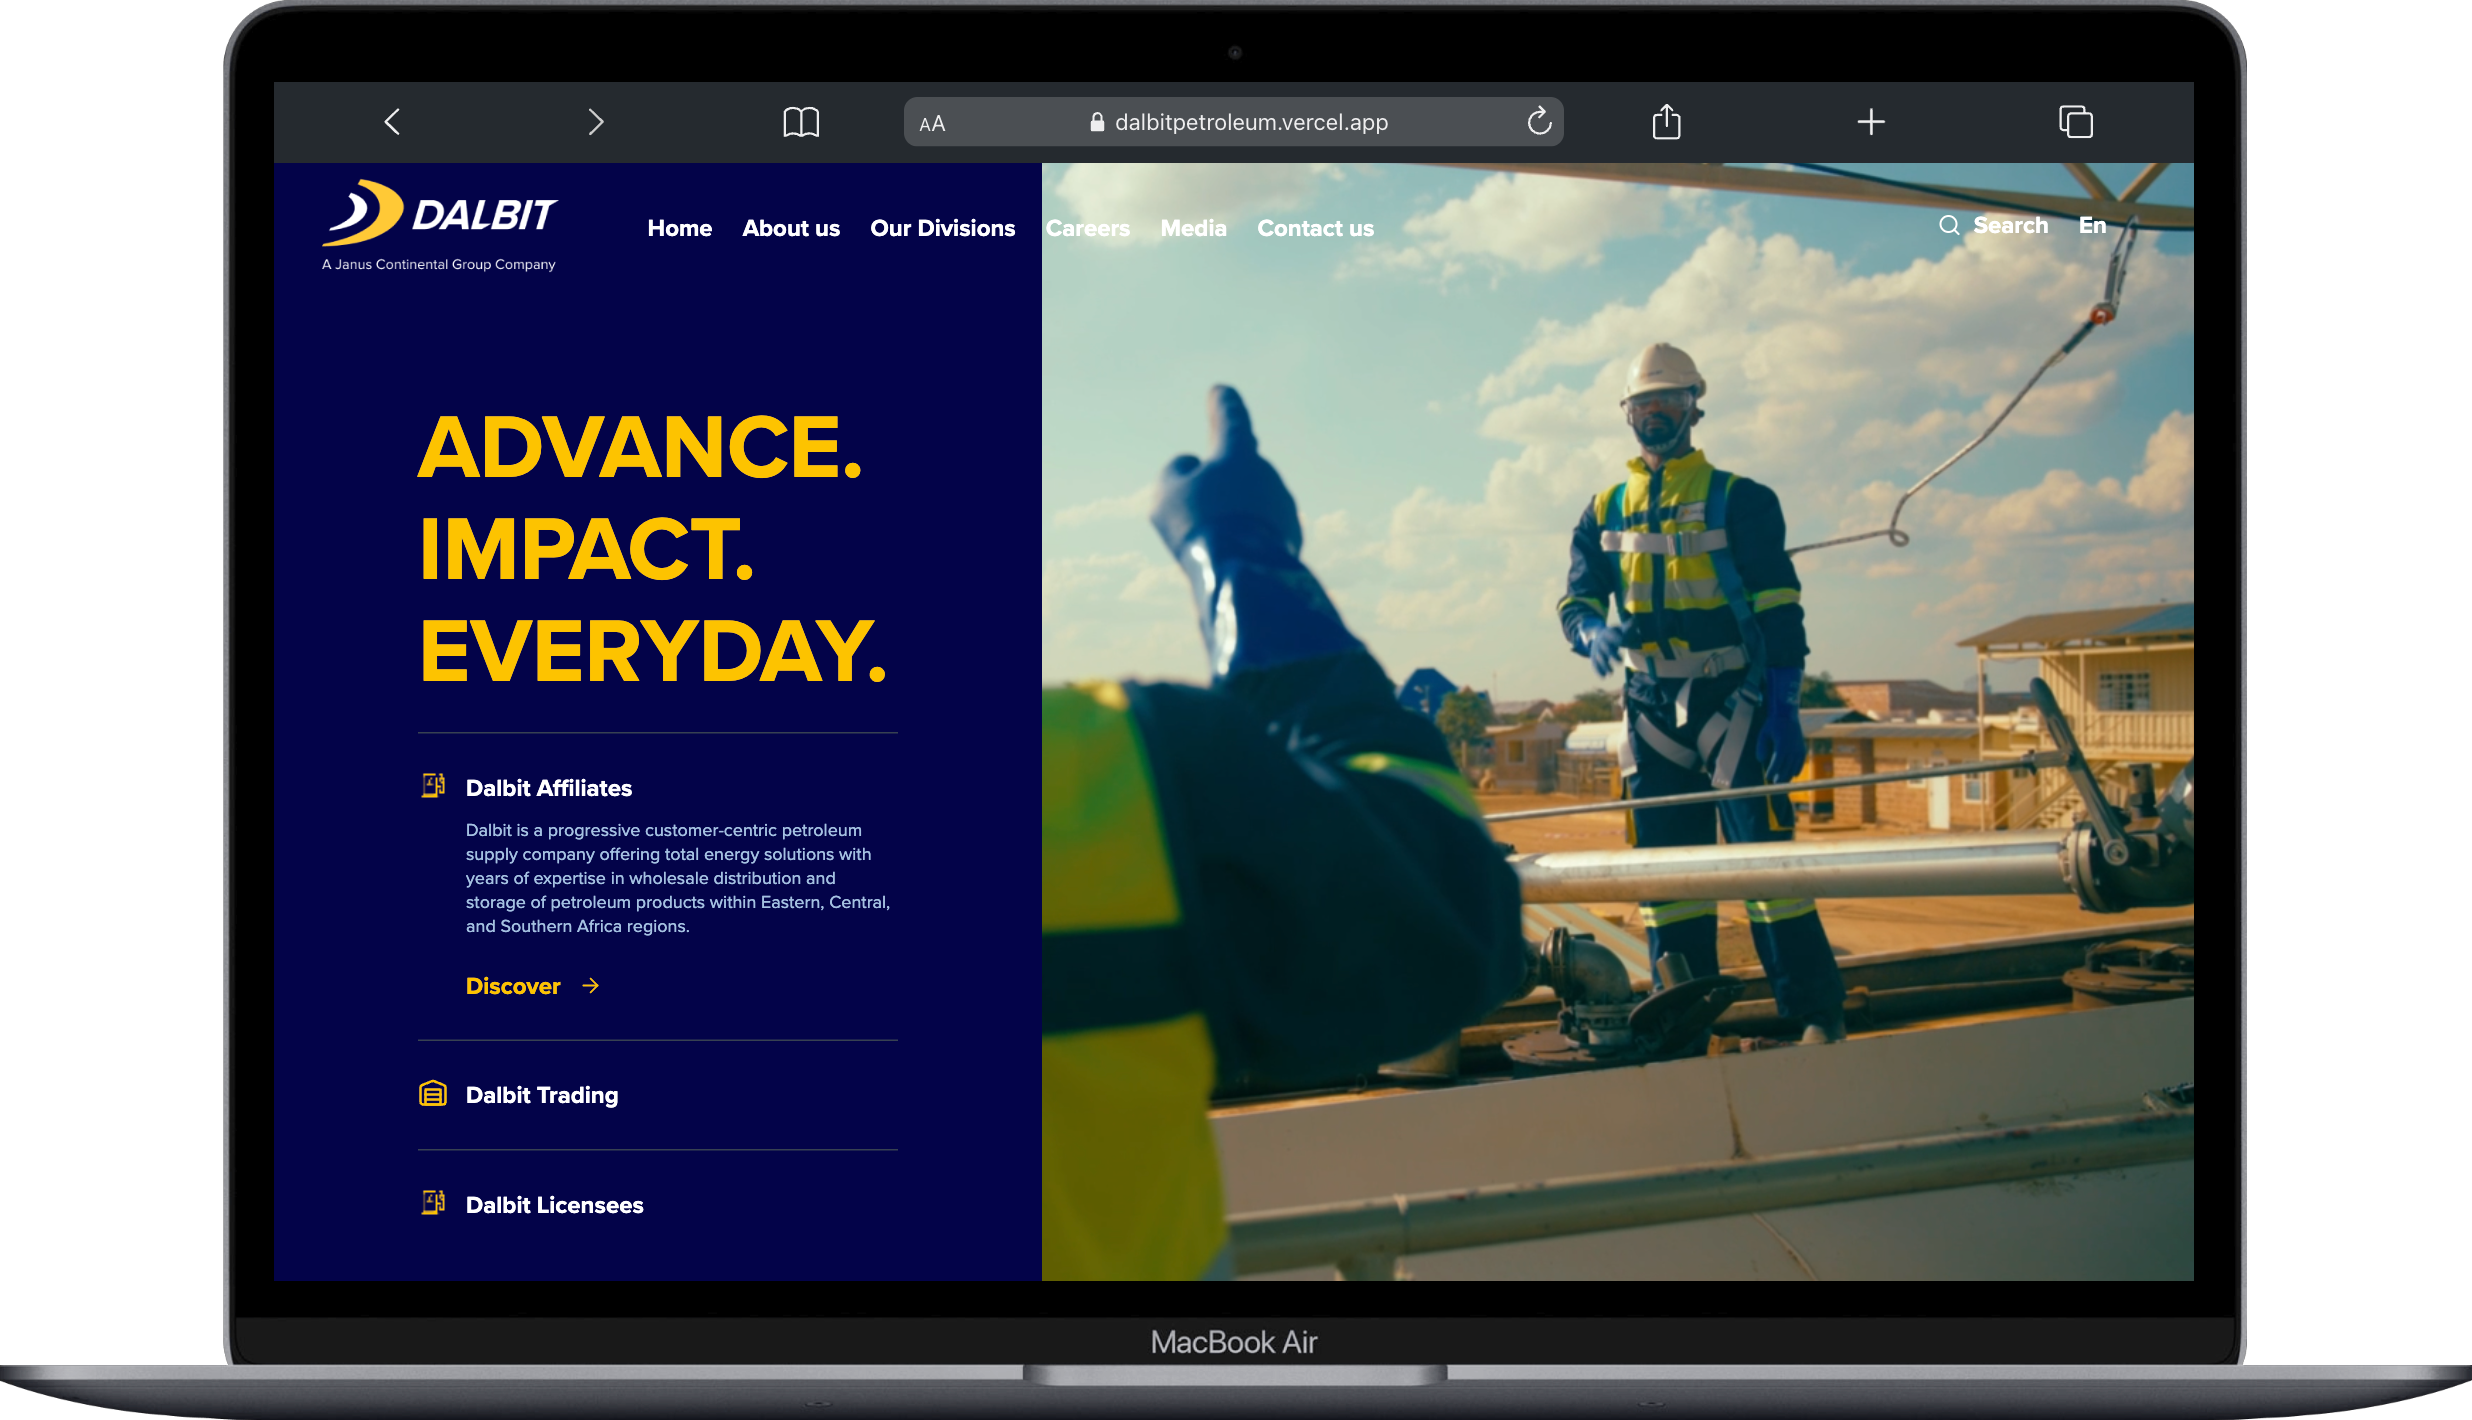
Task: Open the bookmarks book icon
Action: click(x=801, y=122)
